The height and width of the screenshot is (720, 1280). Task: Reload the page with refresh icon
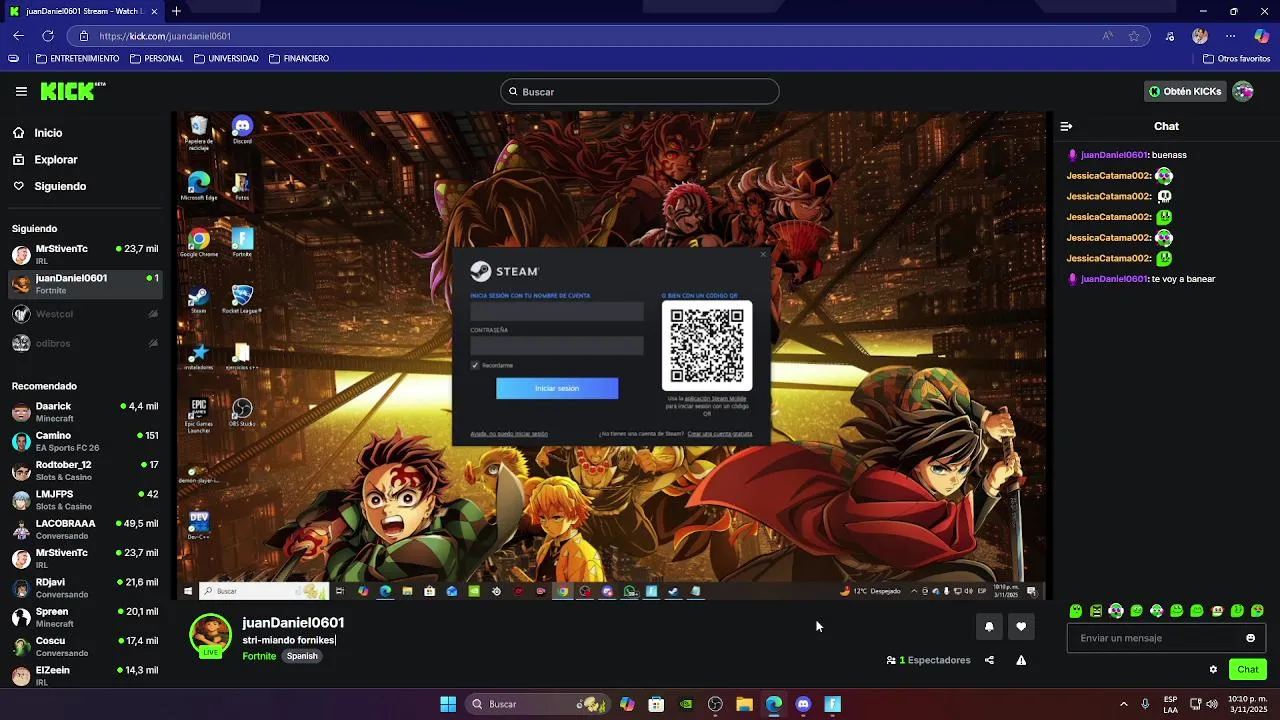pyautogui.click(x=47, y=36)
